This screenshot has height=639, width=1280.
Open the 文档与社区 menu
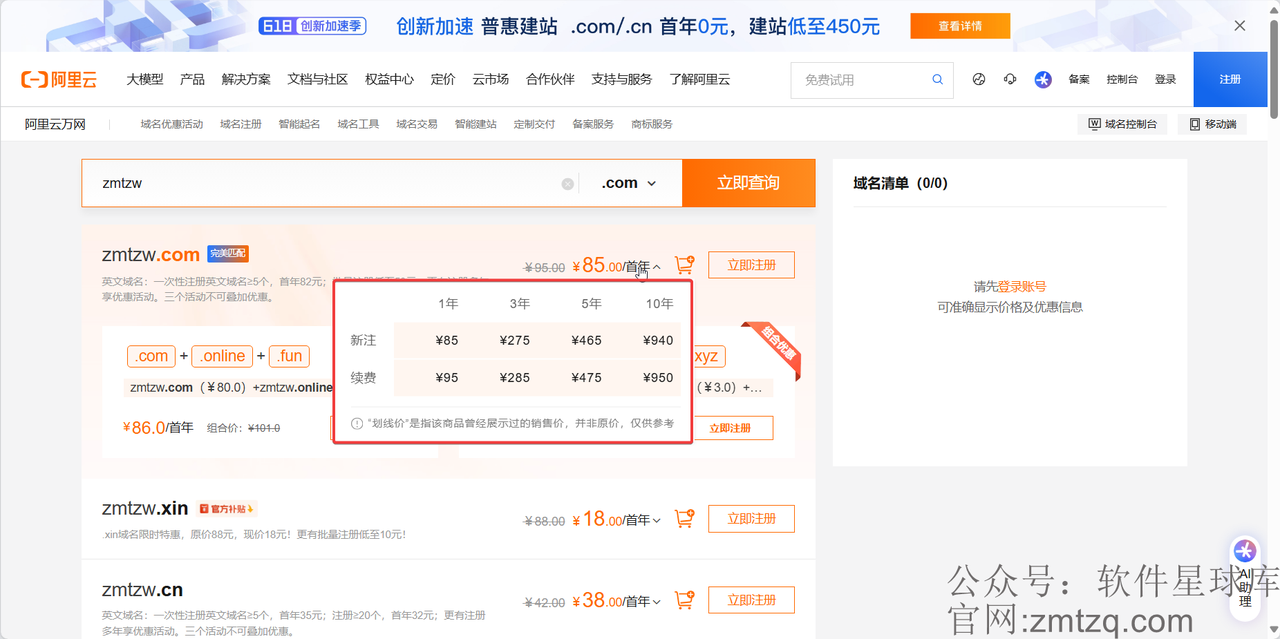(317, 79)
